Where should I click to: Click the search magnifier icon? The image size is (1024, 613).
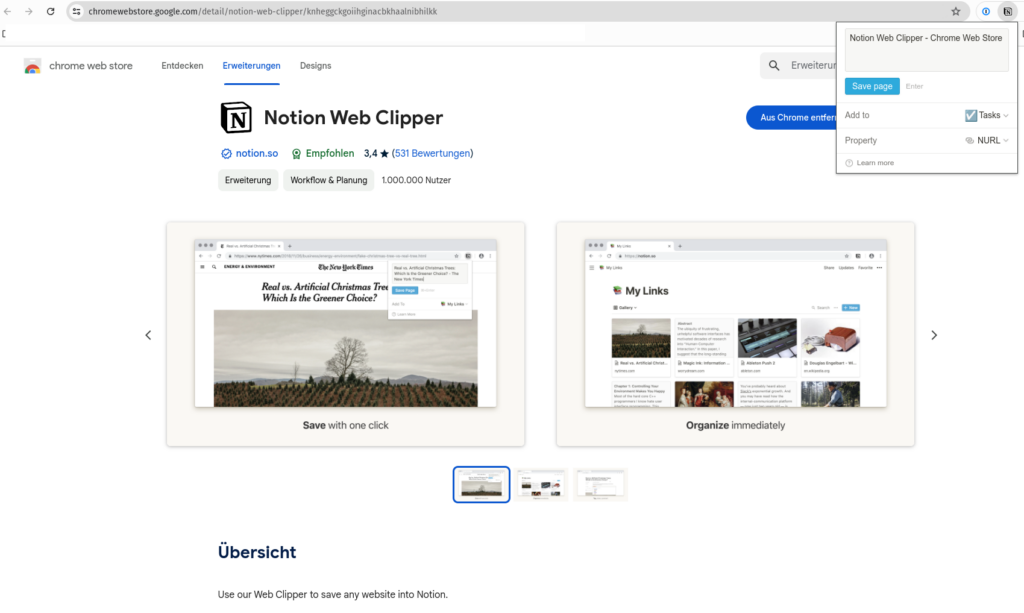774,65
